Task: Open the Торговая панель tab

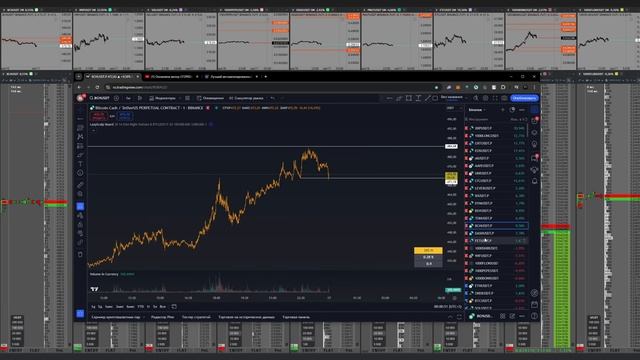Action: (296, 317)
